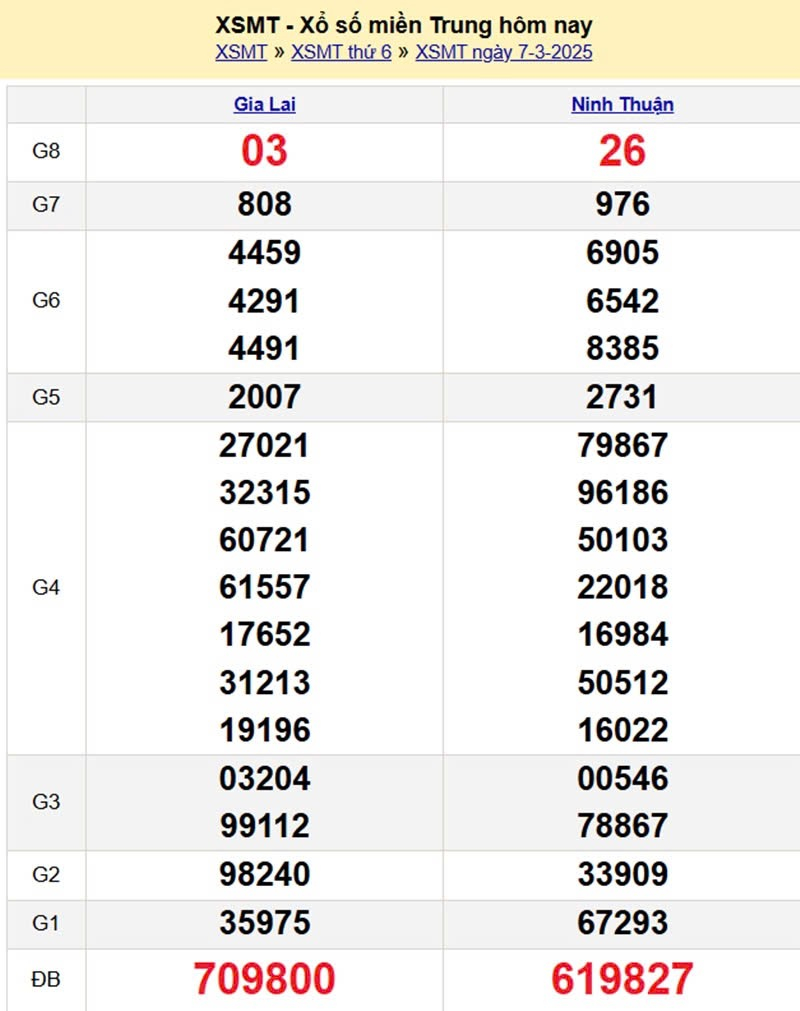The image size is (800, 1011).
Task: Select Ninh Thuận G8 result 26
Action: coord(622,151)
